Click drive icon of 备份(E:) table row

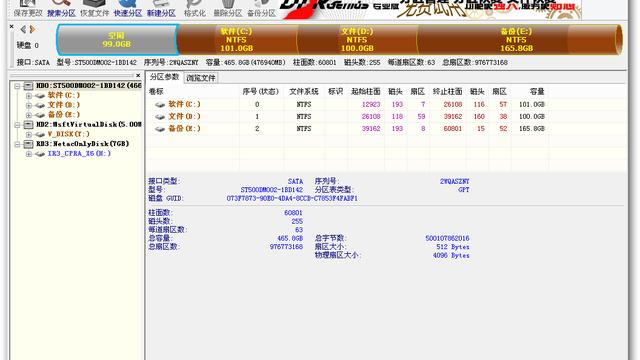[x=160, y=129]
